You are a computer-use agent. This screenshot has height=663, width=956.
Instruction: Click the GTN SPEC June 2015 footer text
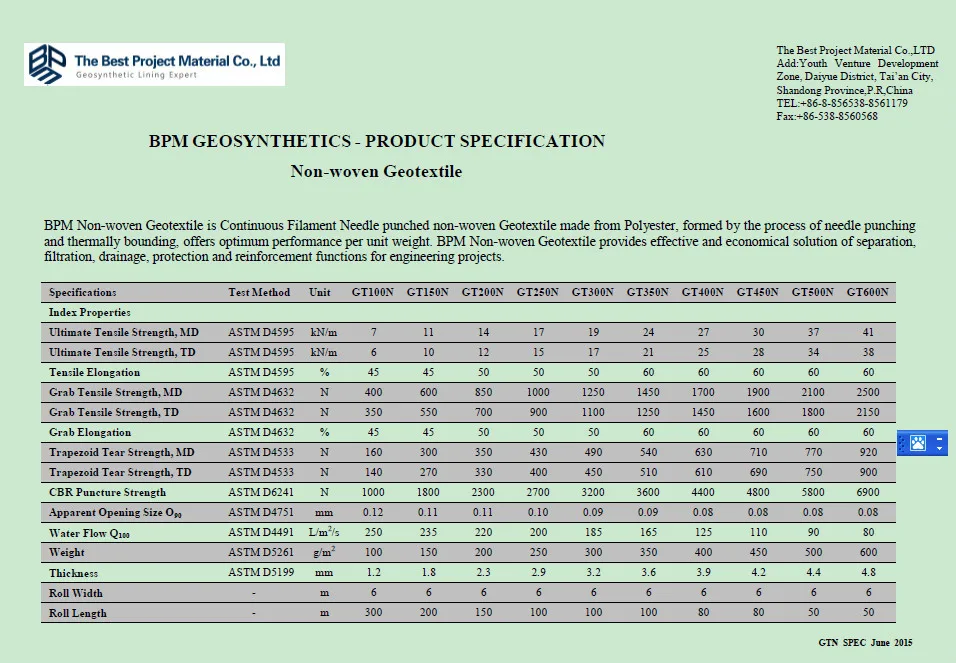pos(864,643)
